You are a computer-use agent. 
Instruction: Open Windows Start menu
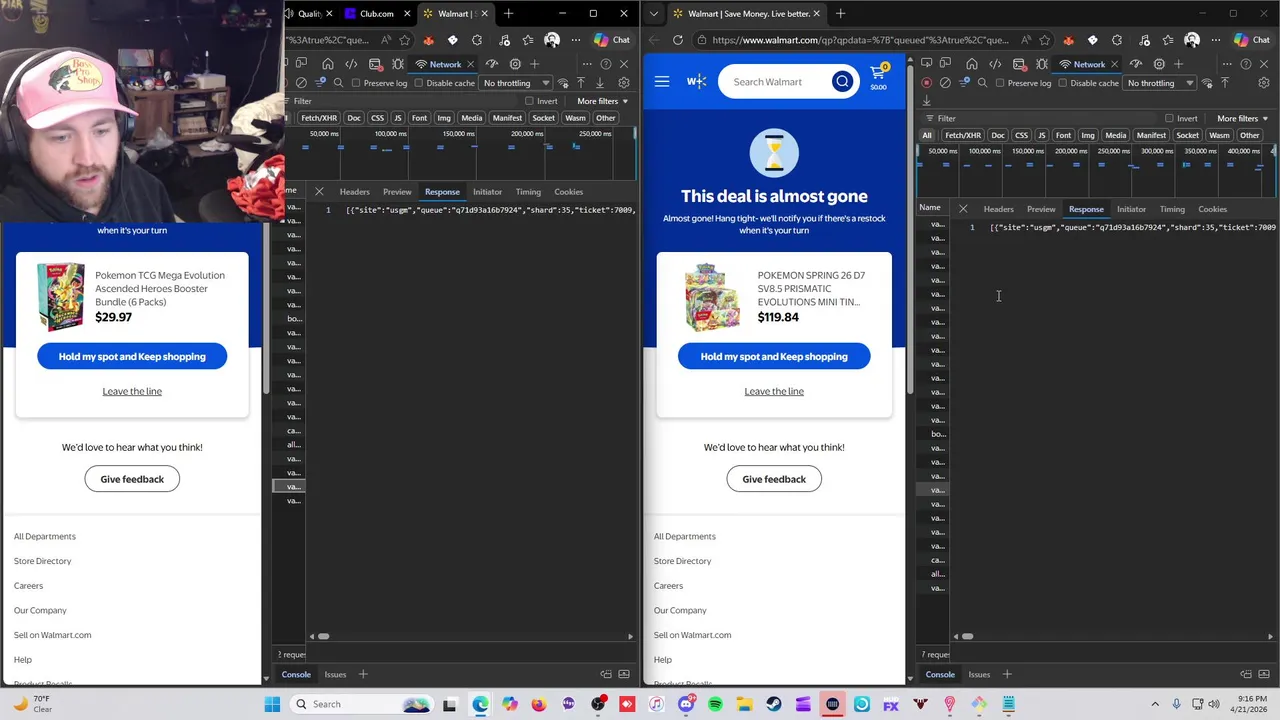(272, 704)
